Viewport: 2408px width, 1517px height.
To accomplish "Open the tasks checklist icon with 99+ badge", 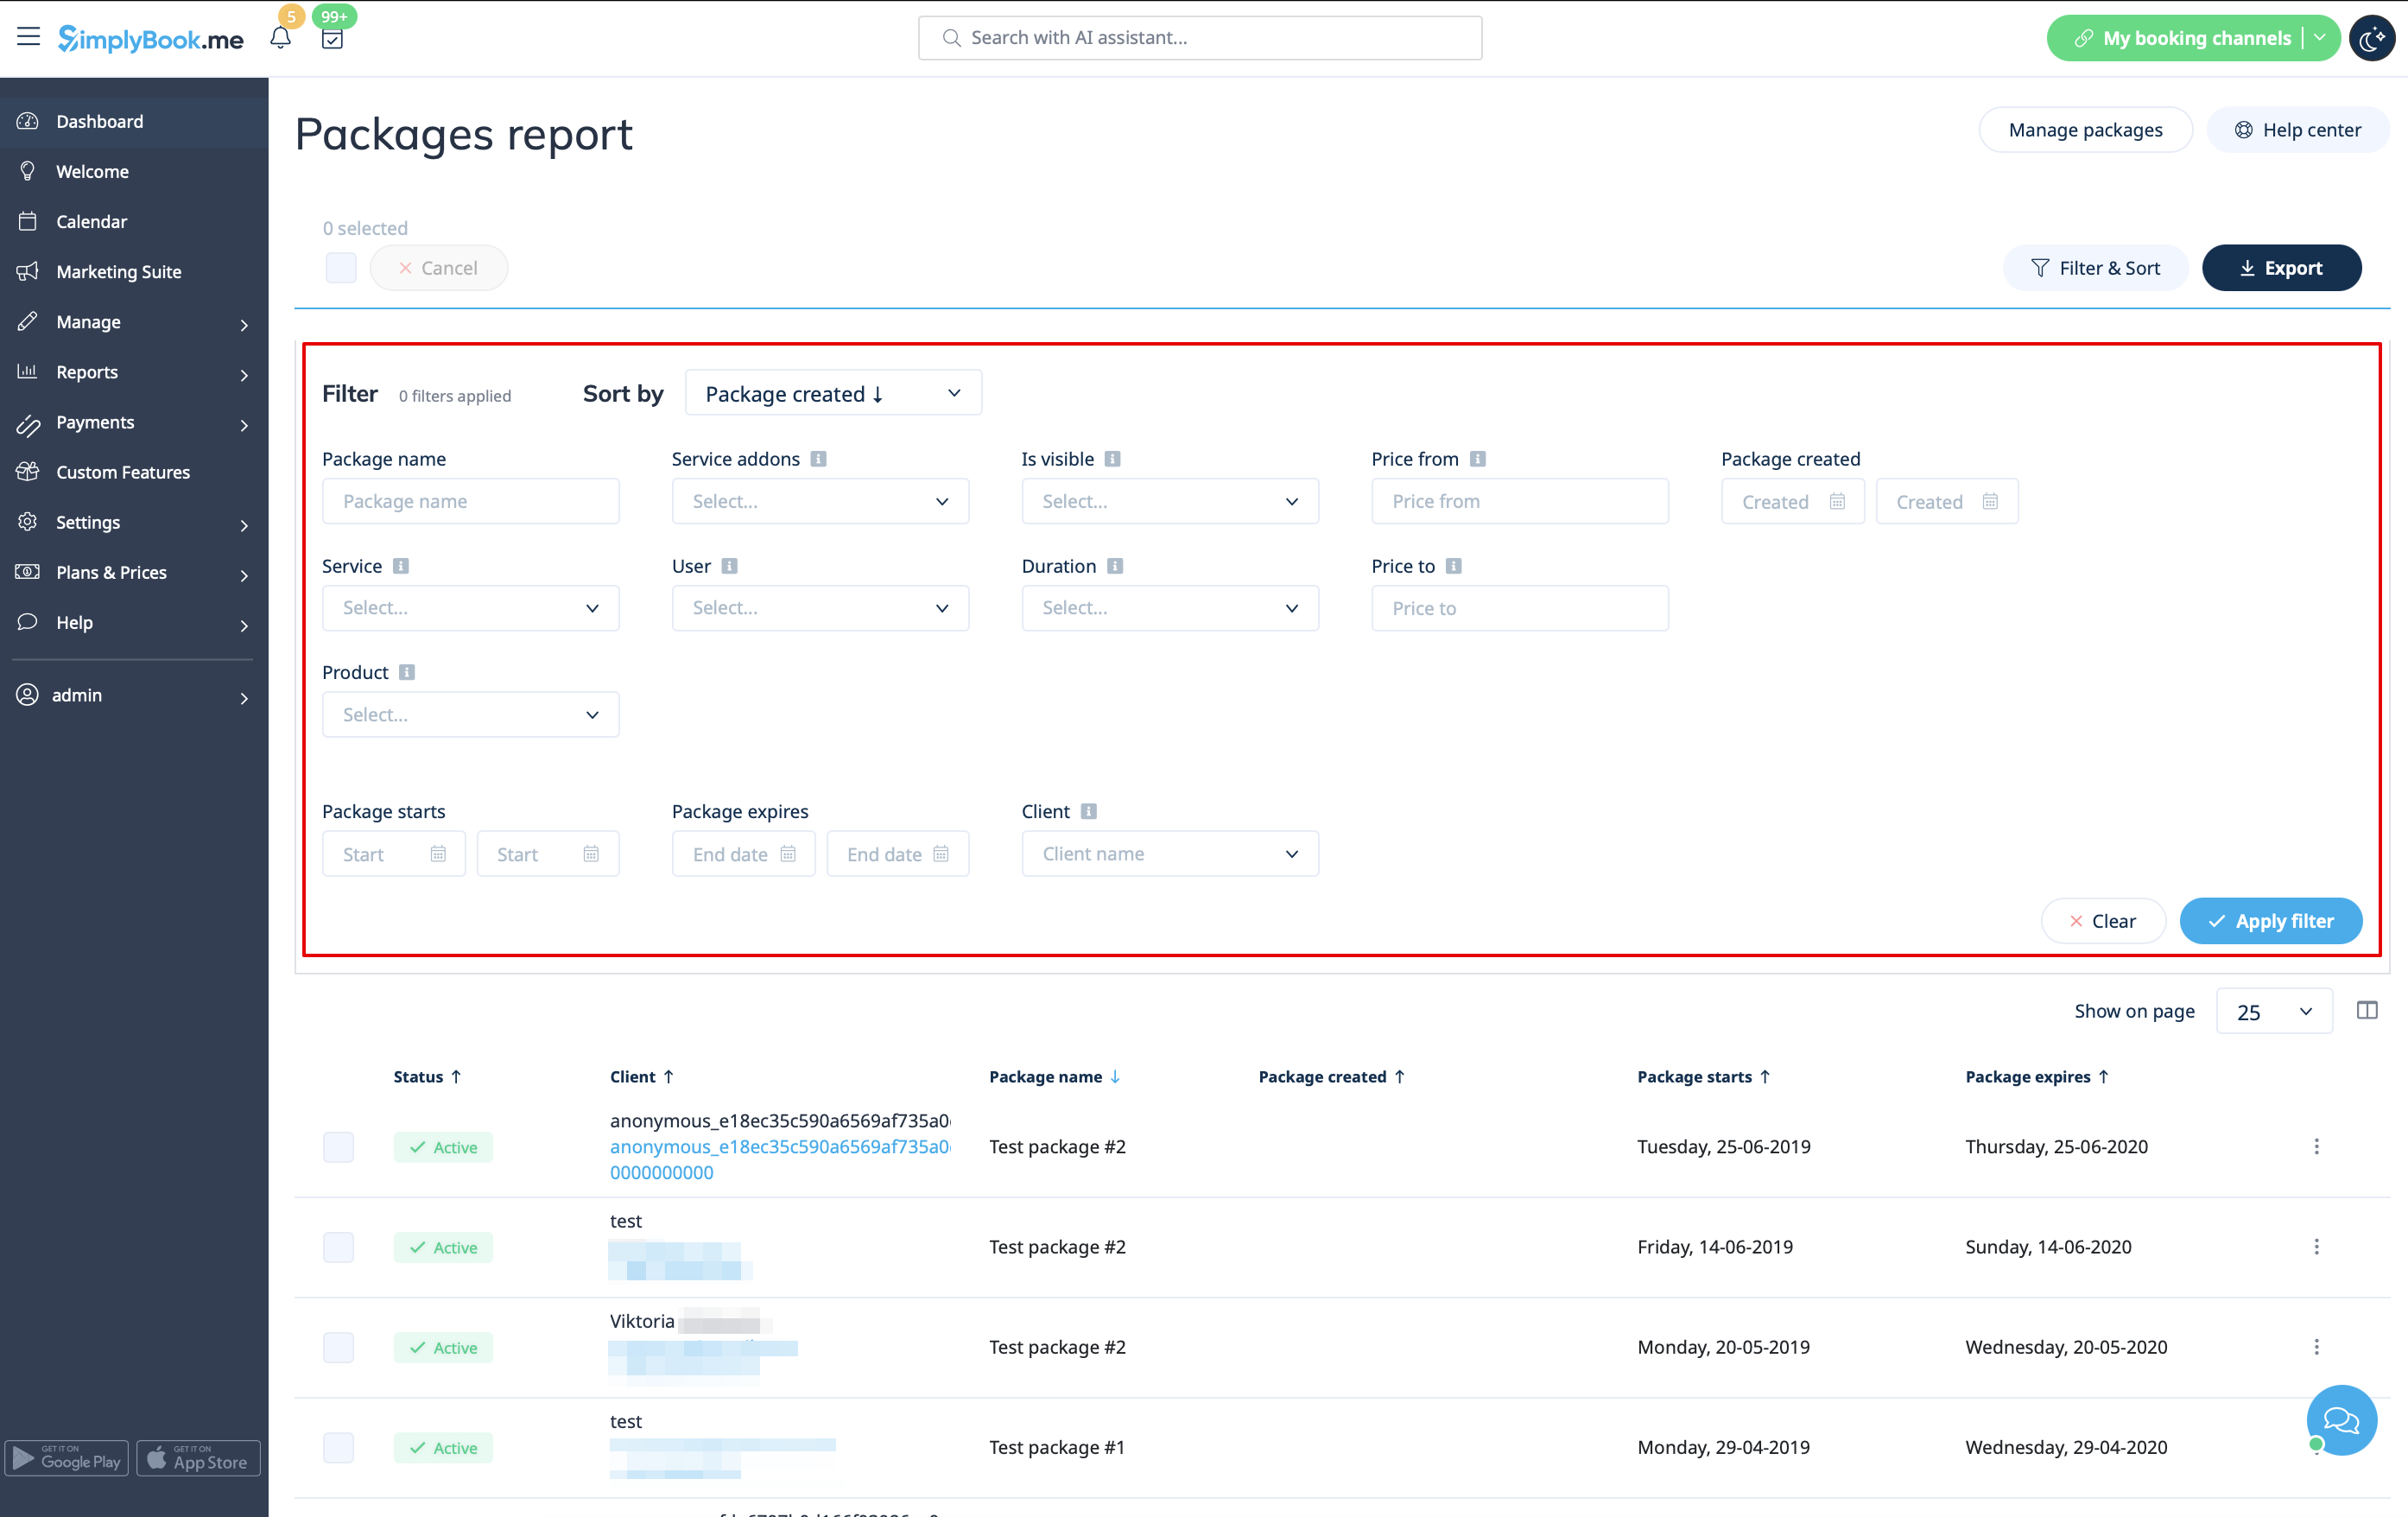I will coord(332,39).
